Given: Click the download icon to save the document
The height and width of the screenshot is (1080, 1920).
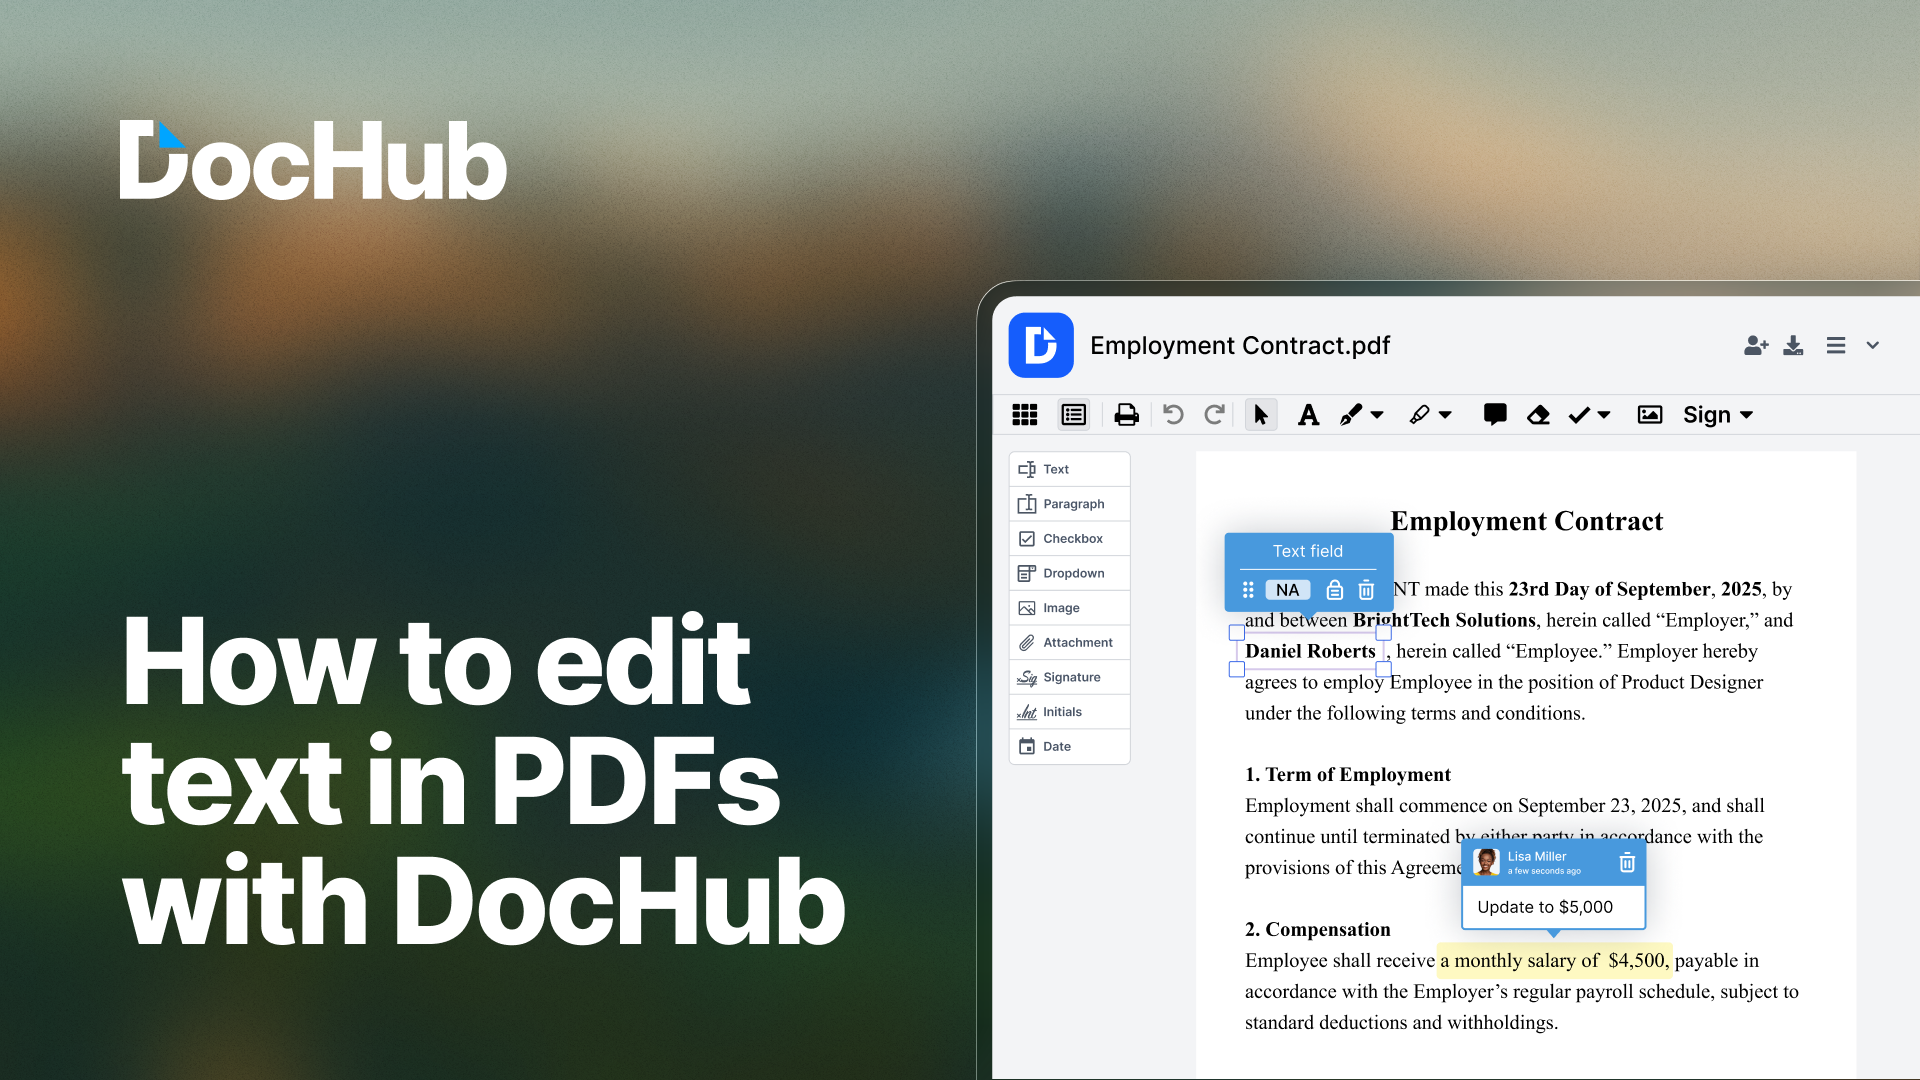Looking at the screenshot, I should pyautogui.click(x=1793, y=345).
